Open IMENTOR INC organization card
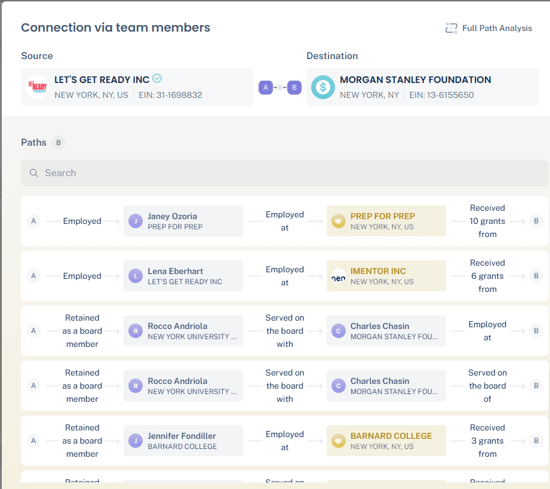The height and width of the screenshot is (489, 550). [386, 276]
